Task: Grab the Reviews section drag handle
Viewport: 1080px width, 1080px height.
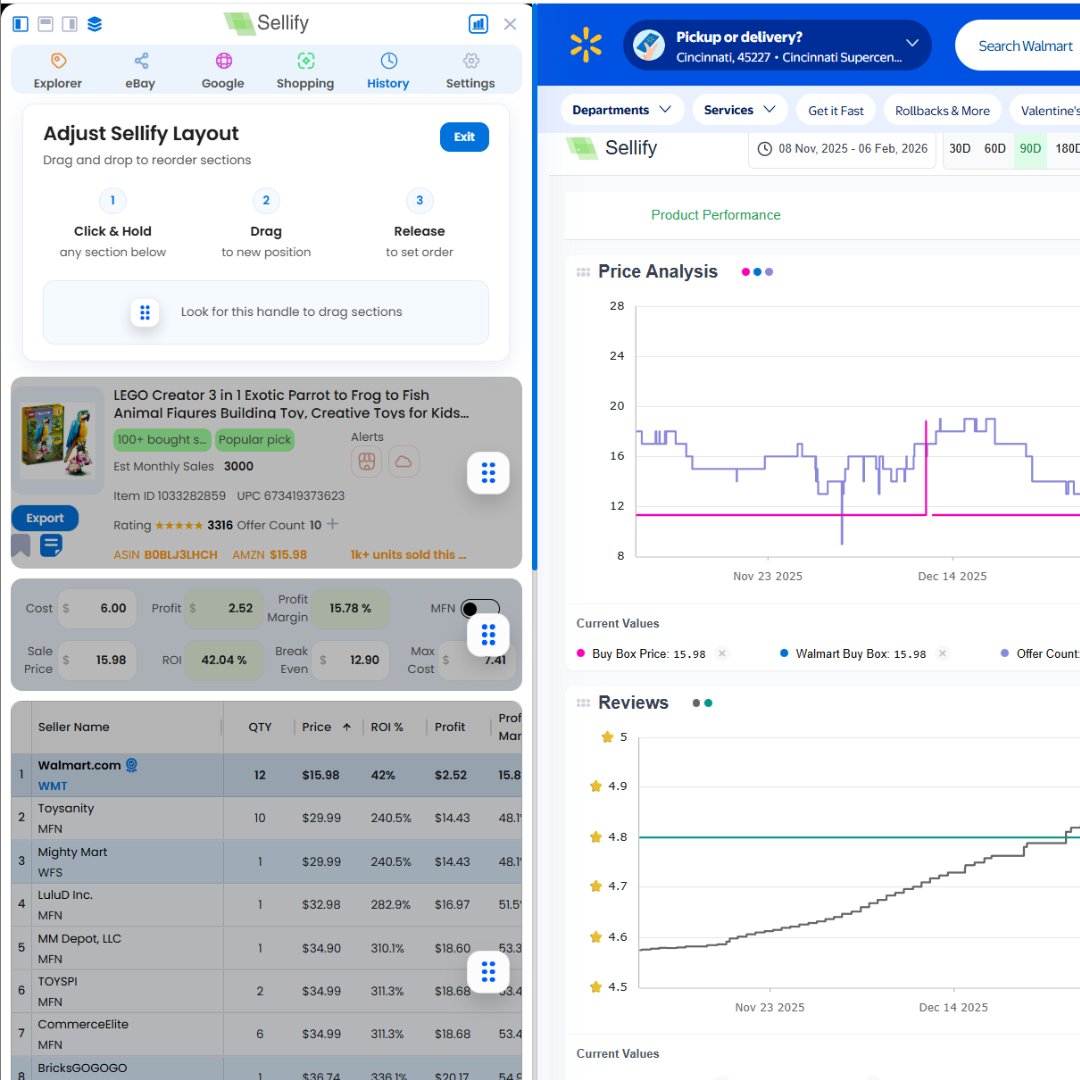Action: [x=583, y=703]
